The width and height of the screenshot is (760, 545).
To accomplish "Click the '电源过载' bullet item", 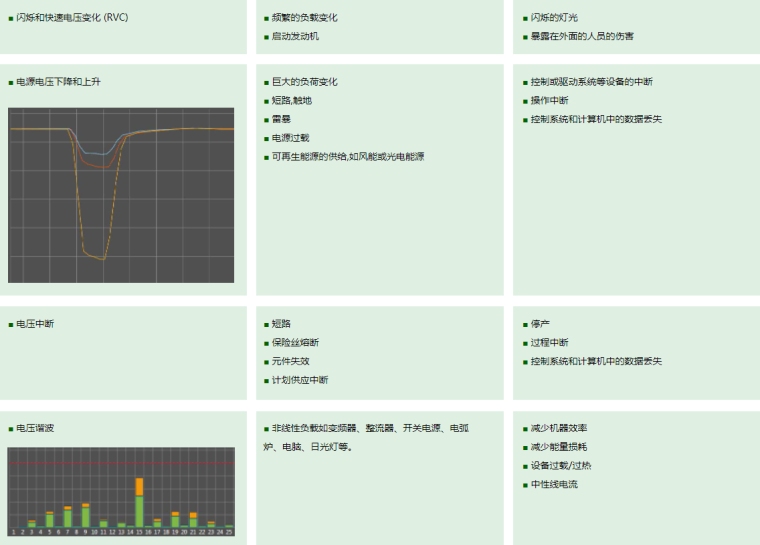I will click(290, 138).
